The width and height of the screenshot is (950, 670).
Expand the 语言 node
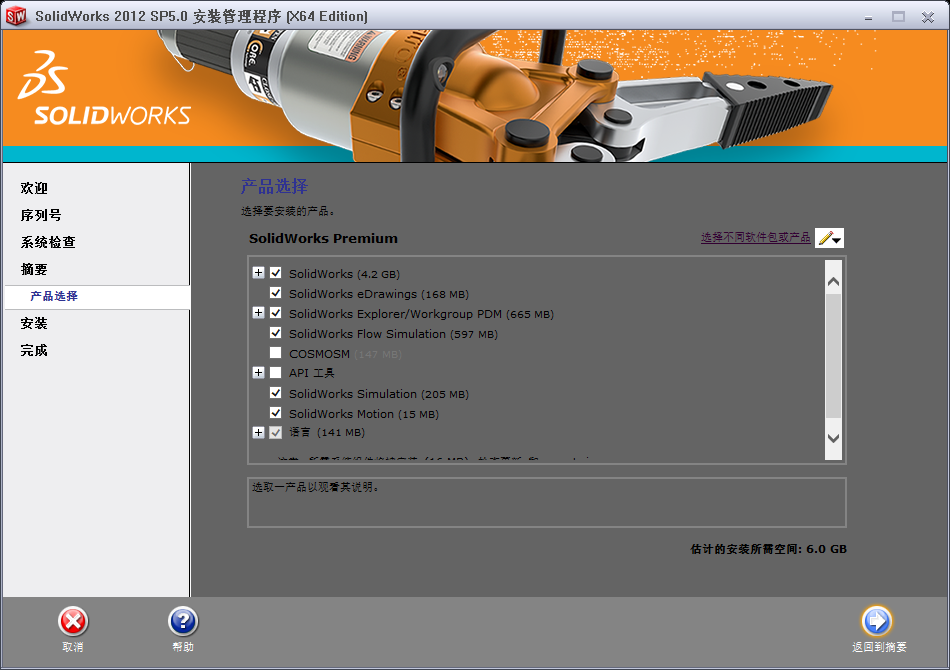coord(258,433)
